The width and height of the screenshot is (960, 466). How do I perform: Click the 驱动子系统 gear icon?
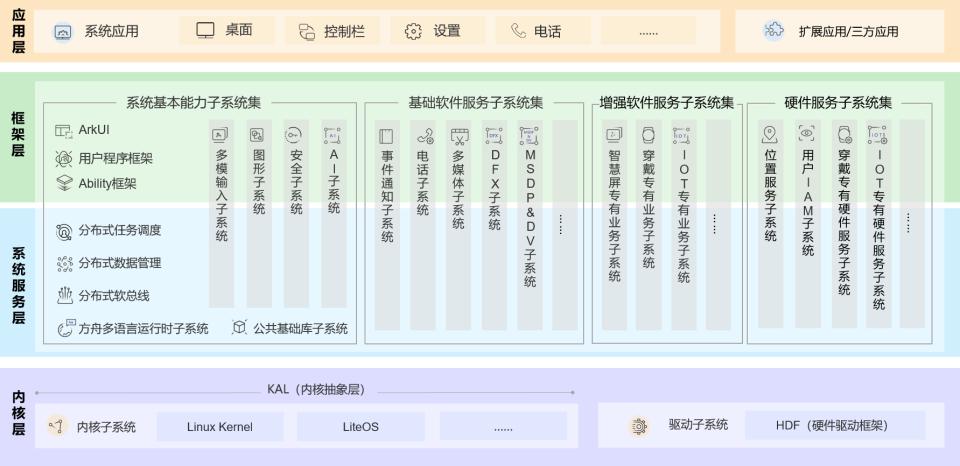(638, 426)
